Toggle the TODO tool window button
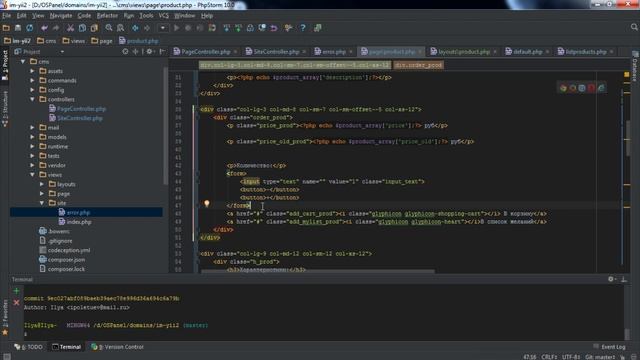 29,347
